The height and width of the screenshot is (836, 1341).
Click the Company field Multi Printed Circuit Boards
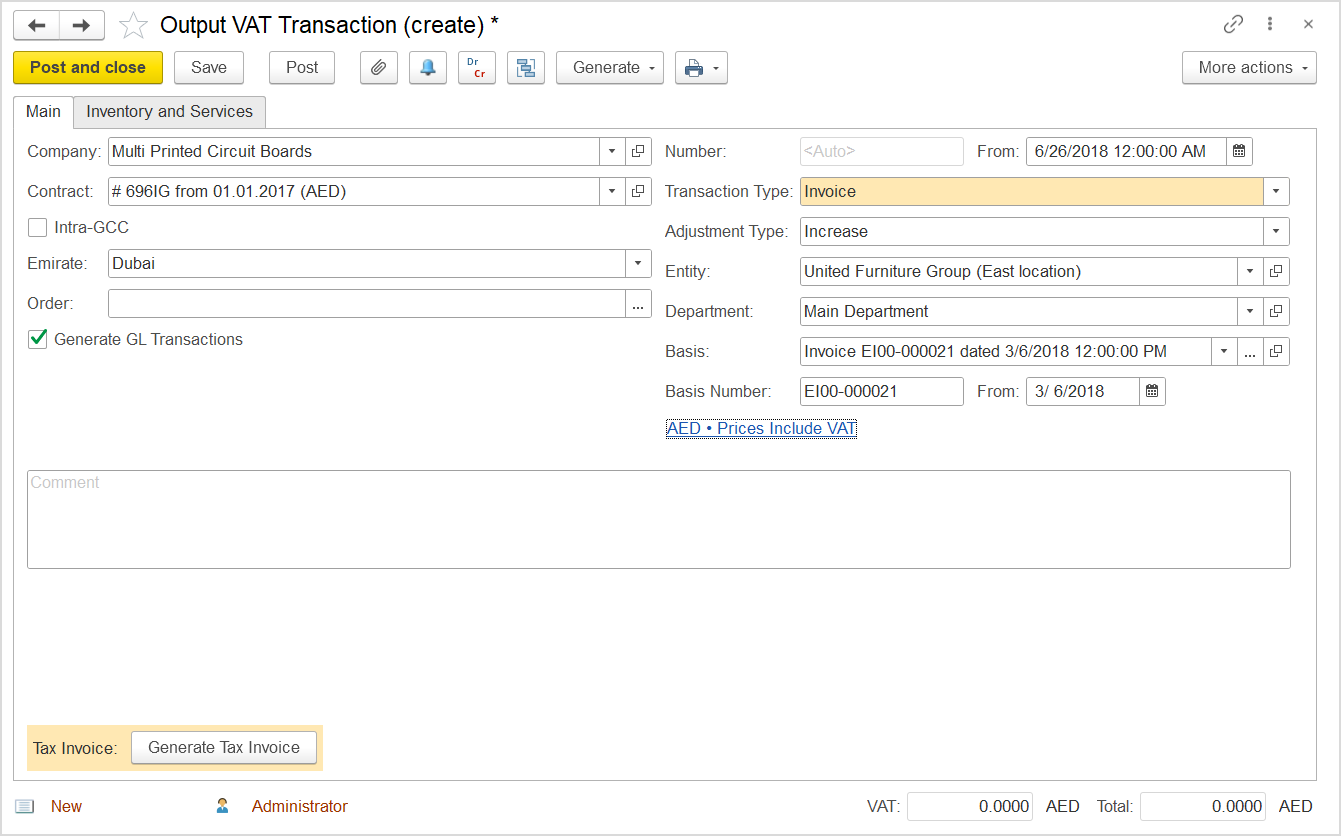(354, 152)
